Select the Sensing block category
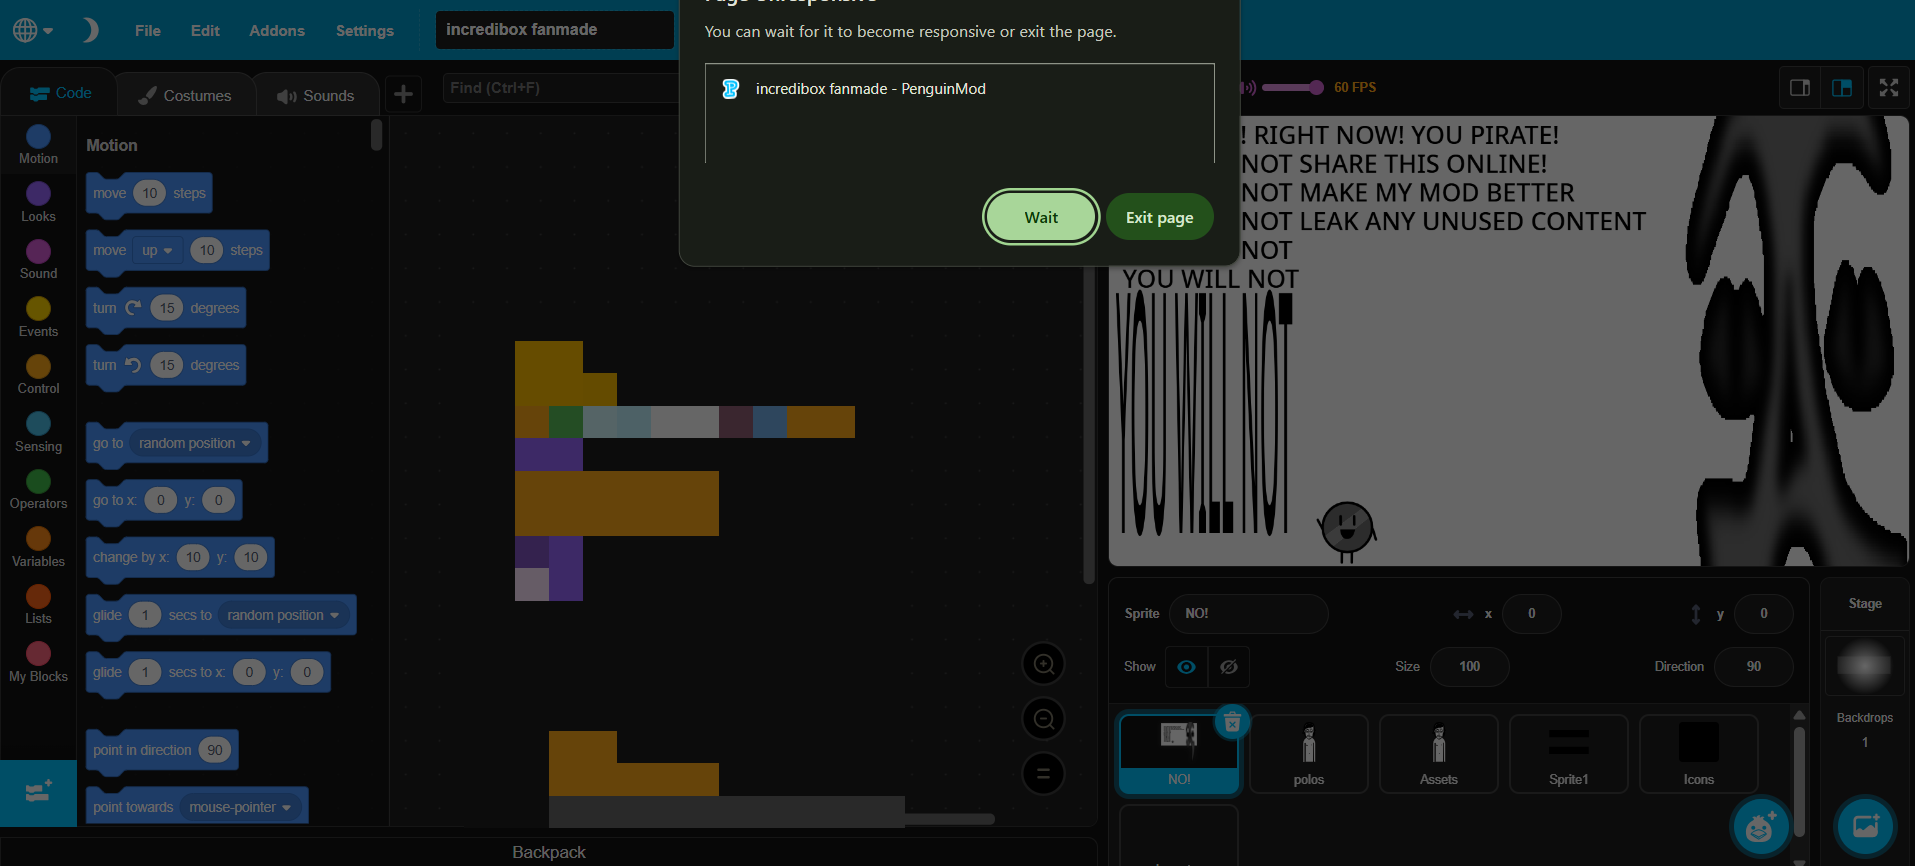Viewport: 1915px width, 866px height. 38,432
